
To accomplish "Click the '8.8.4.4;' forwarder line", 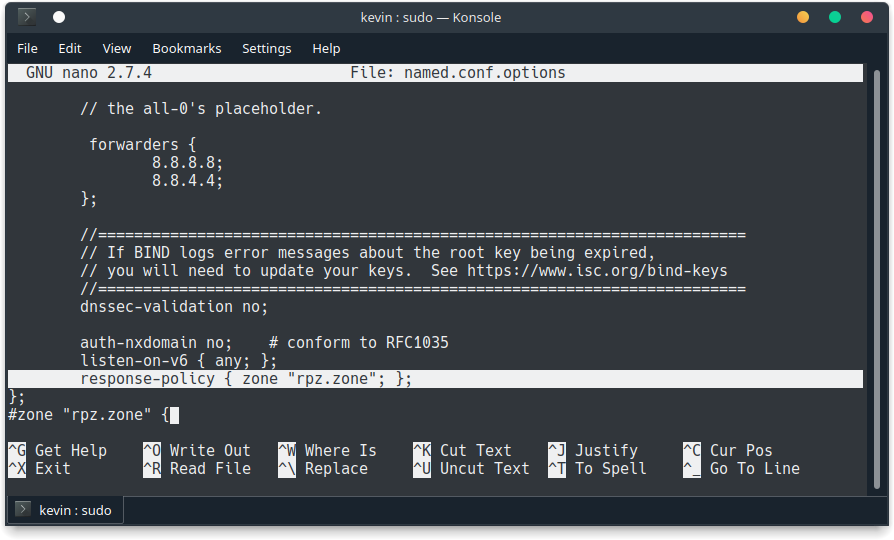I will pyautogui.click(x=187, y=181).
